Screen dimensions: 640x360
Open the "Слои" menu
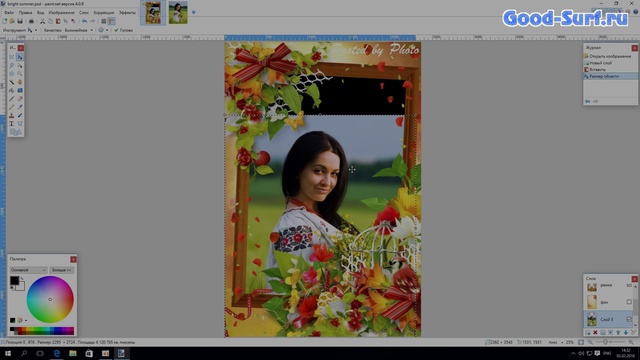tap(84, 13)
